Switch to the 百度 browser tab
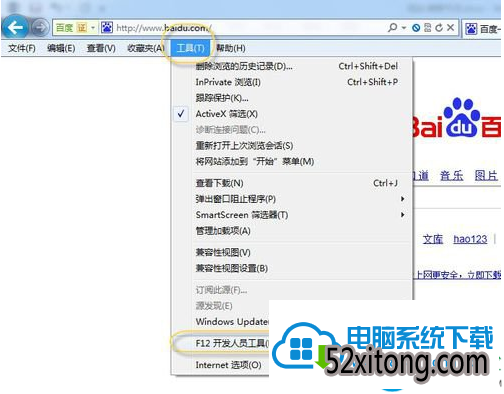This screenshot has height=394, width=504. (483, 29)
